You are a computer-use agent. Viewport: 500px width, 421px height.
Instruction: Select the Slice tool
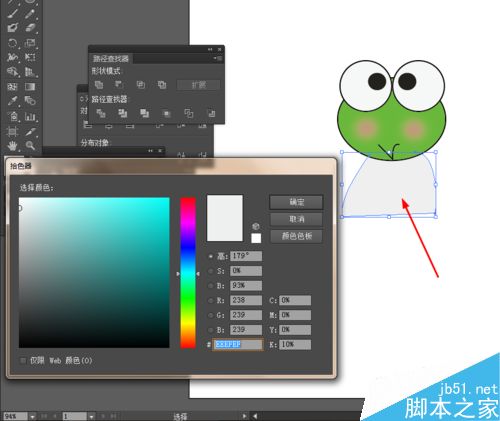30,132
